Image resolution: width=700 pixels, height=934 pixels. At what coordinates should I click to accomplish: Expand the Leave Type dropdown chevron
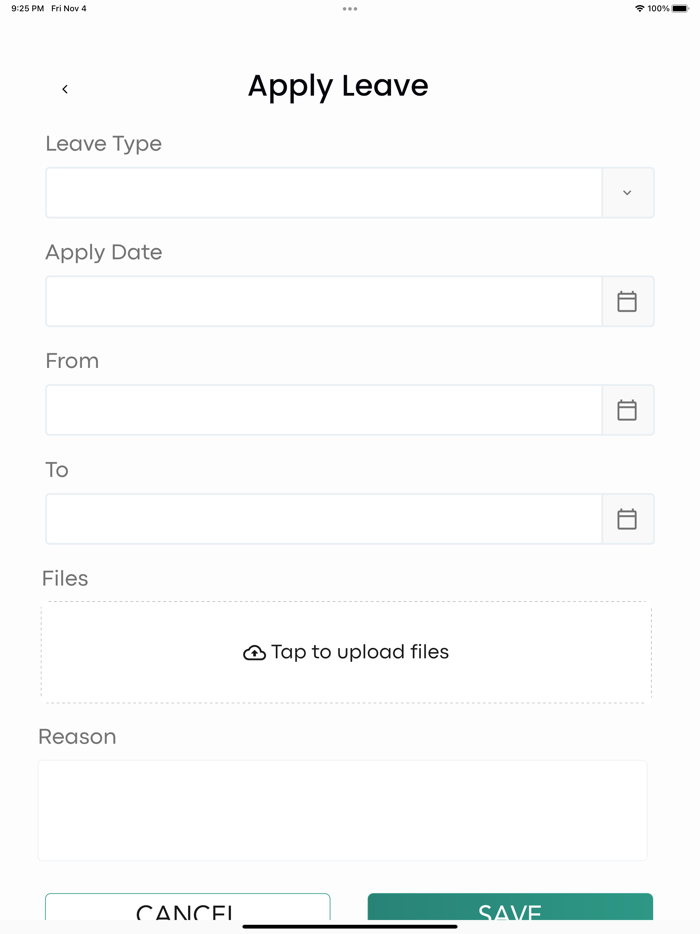pyautogui.click(x=627, y=193)
